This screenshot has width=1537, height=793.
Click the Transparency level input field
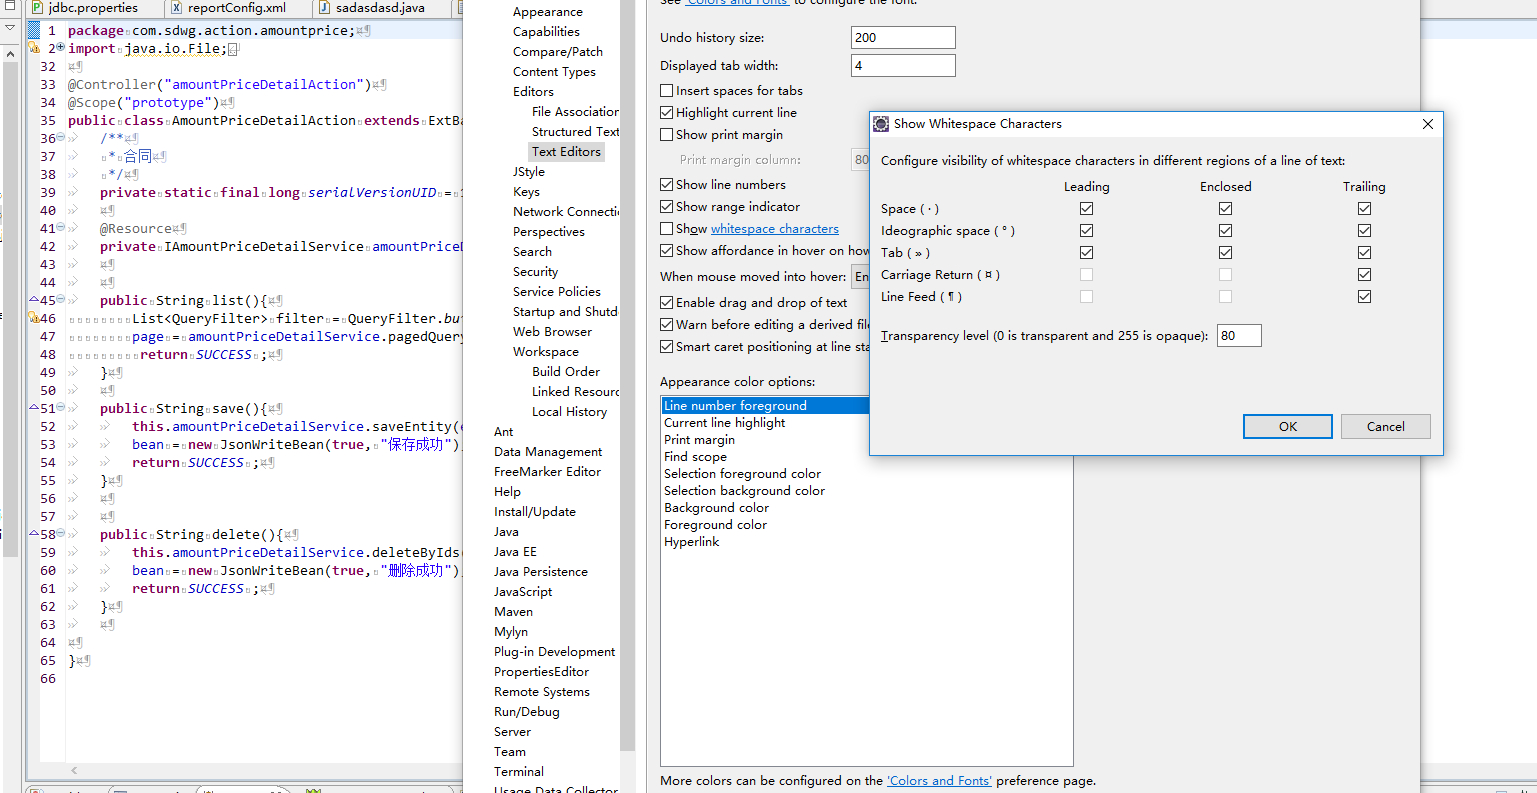click(x=1239, y=336)
